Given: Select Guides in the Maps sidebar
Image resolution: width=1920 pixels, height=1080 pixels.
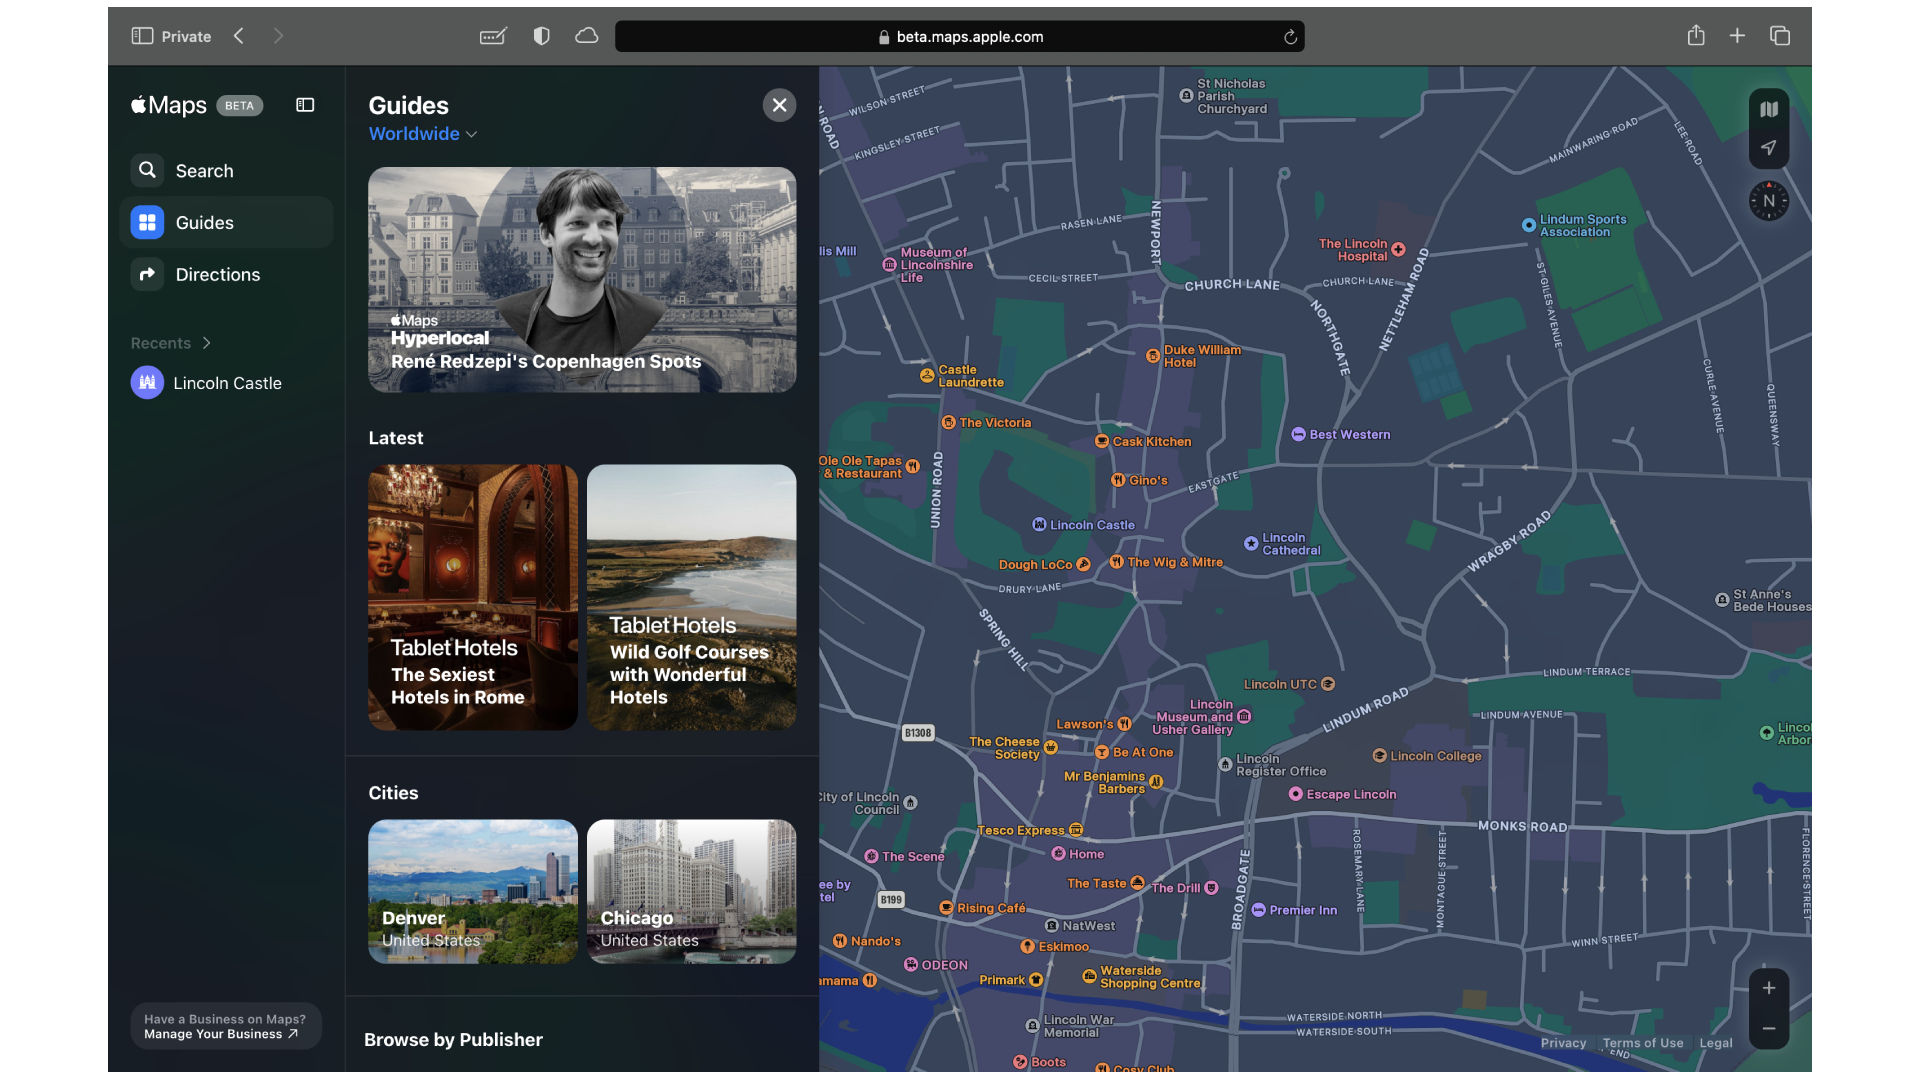Looking at the screenshot, I should (x=226, y=222).
